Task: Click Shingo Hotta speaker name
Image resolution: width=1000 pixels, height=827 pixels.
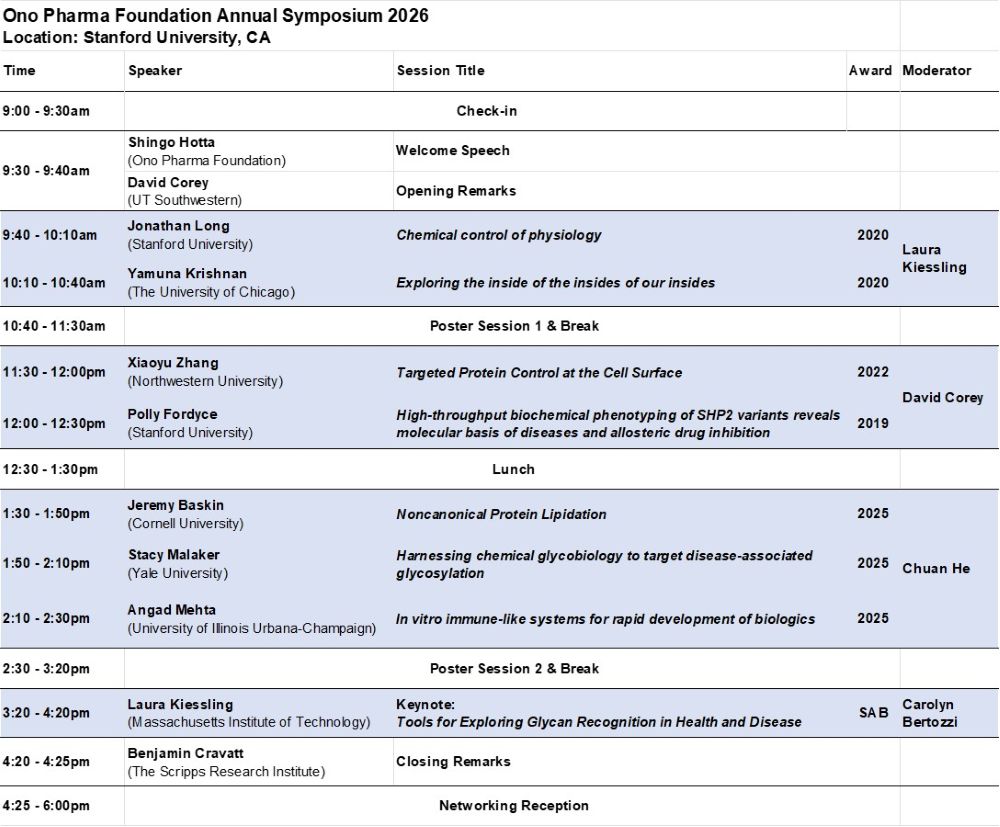Action: (171, 143)
